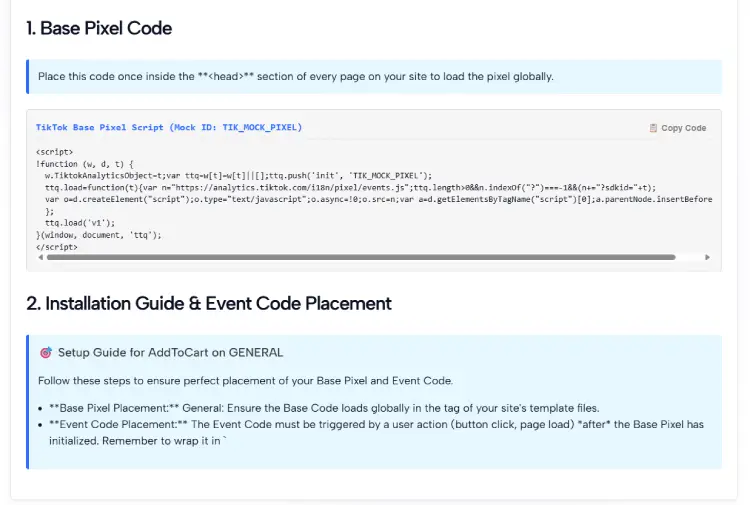Click the code block's right scroll arrow

pyautogui.click(x=707, y=257)
